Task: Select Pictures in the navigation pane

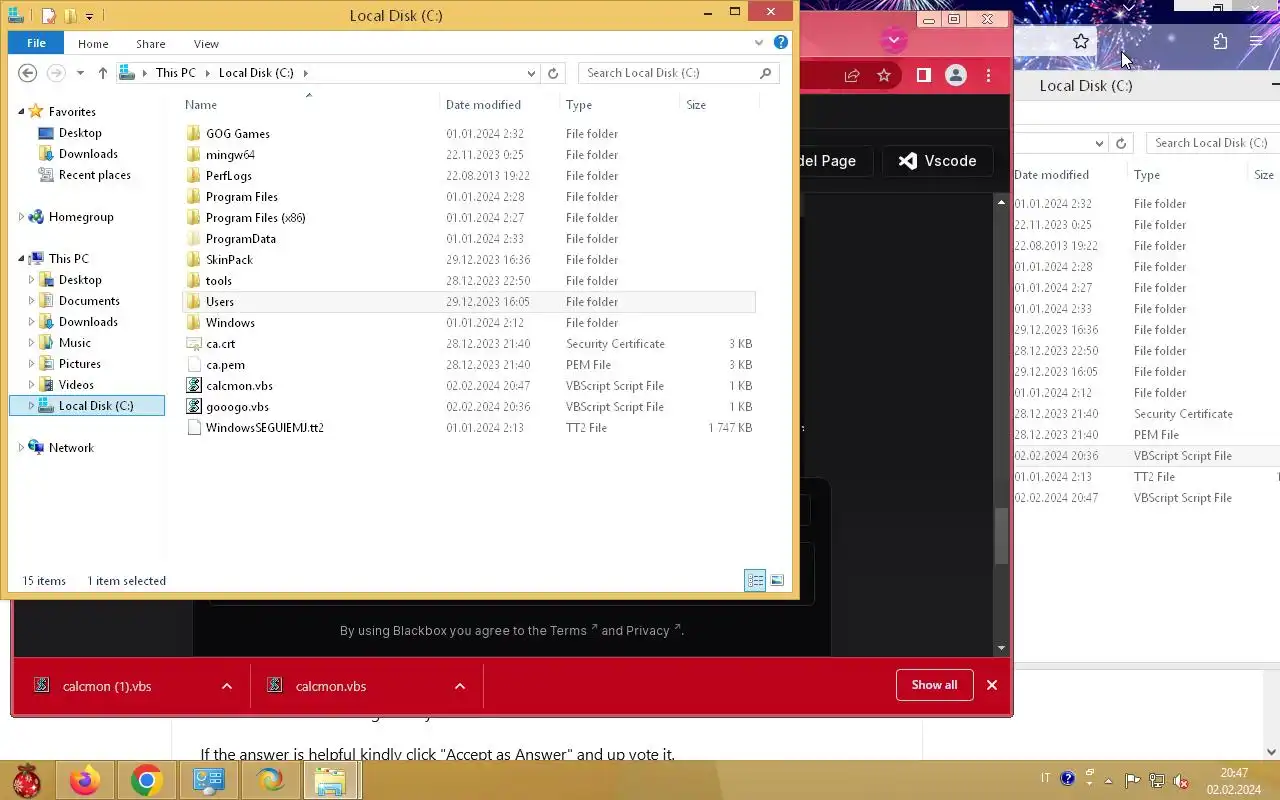Action: point(79,364)
